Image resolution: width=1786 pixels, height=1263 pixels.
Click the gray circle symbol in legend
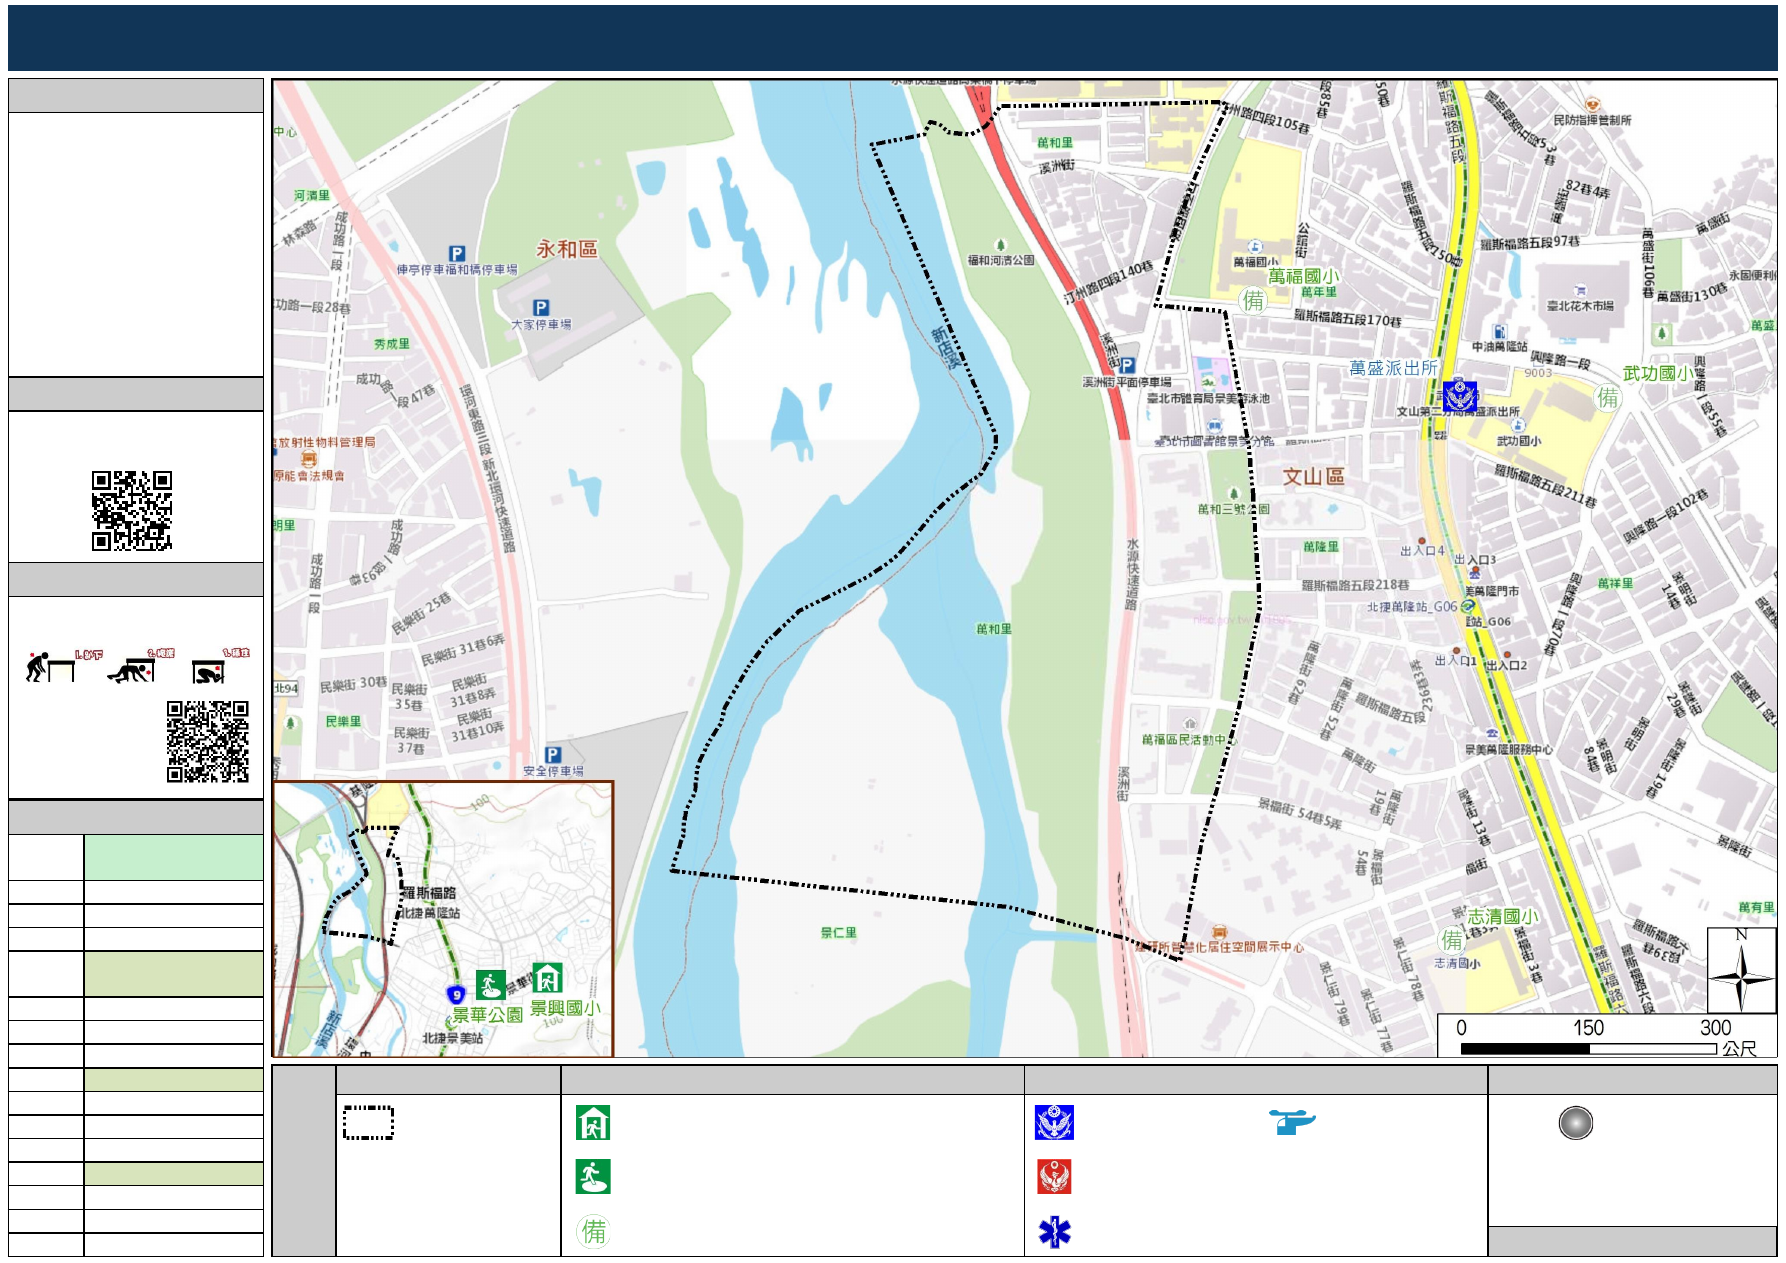click(x=1575, y=1123)
